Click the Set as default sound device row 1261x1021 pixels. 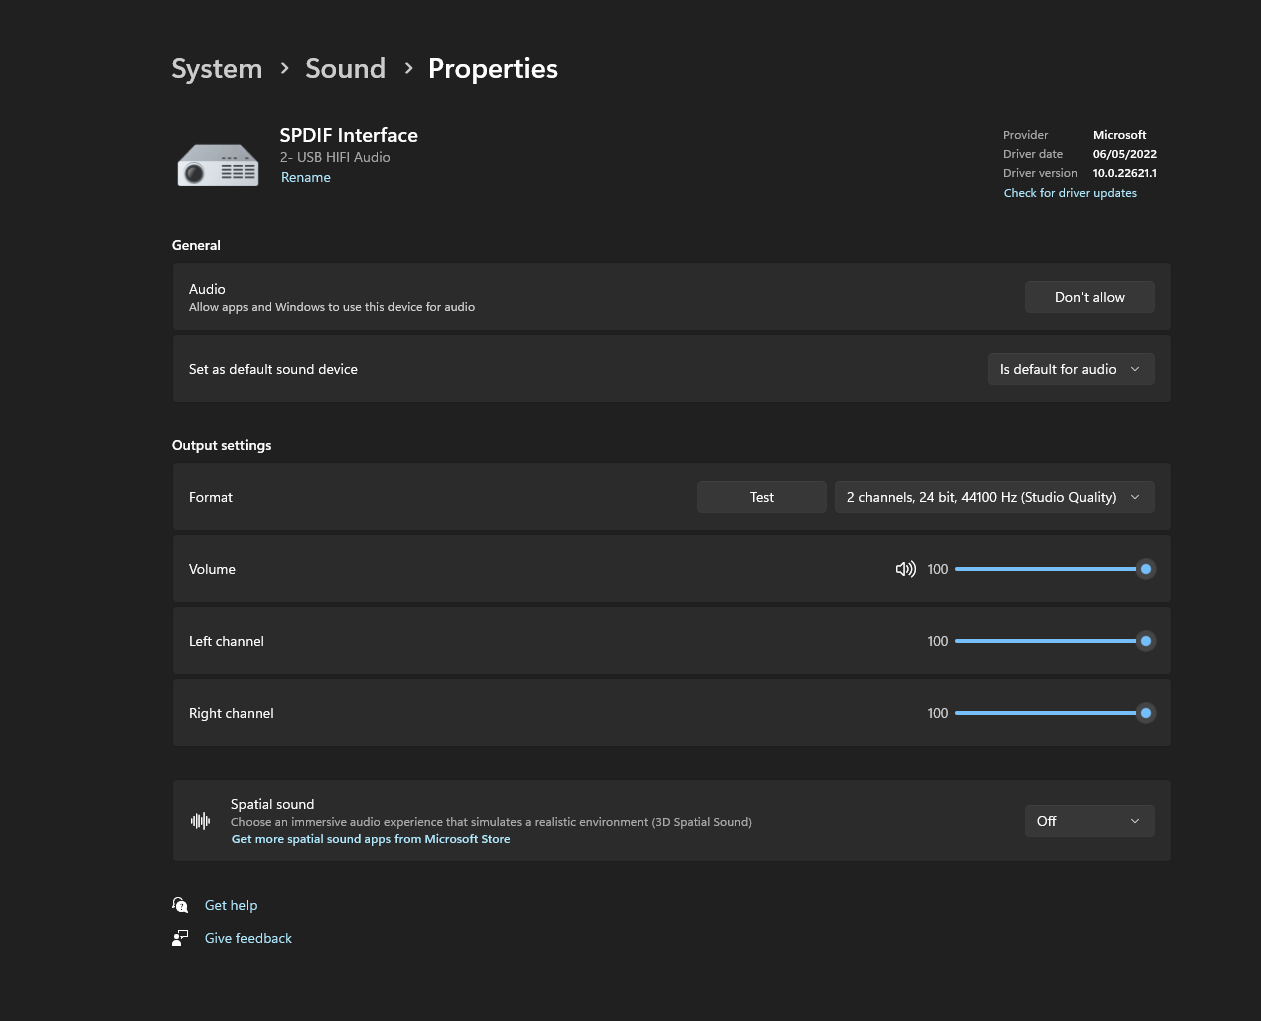pos(671,369)
